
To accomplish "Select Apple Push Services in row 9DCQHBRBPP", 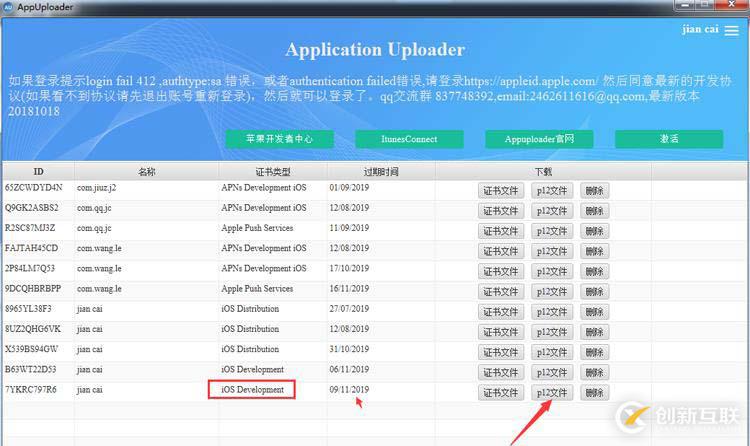I will click(257, 289).
